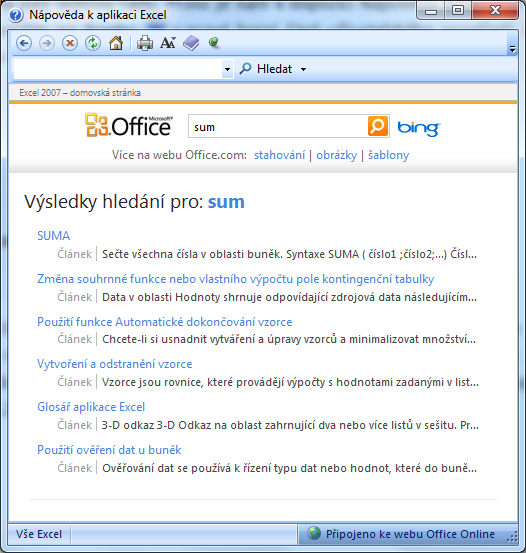
Task: Refresh the help page
Action: 93,43
